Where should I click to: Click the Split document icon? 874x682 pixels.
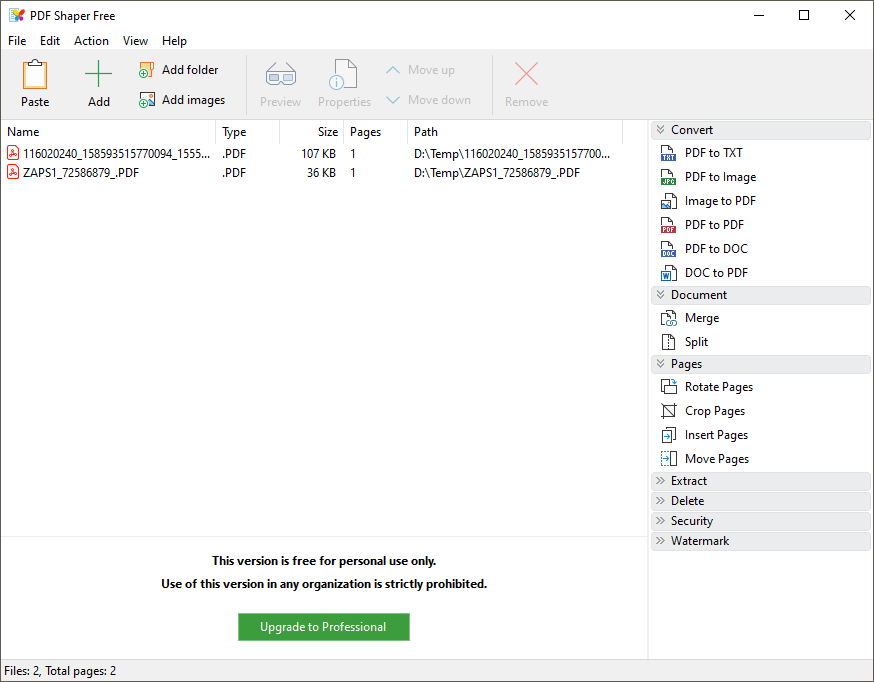668,342
